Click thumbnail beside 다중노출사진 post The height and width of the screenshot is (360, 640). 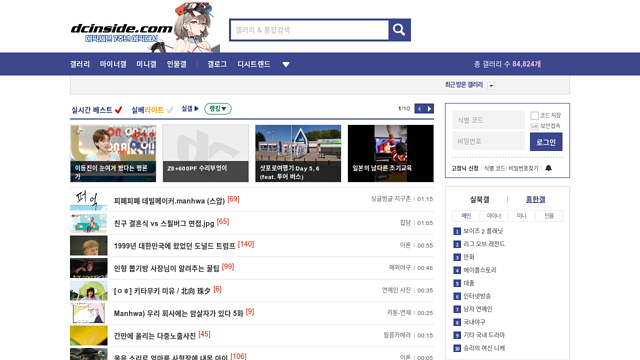click(x=89, y=336)
